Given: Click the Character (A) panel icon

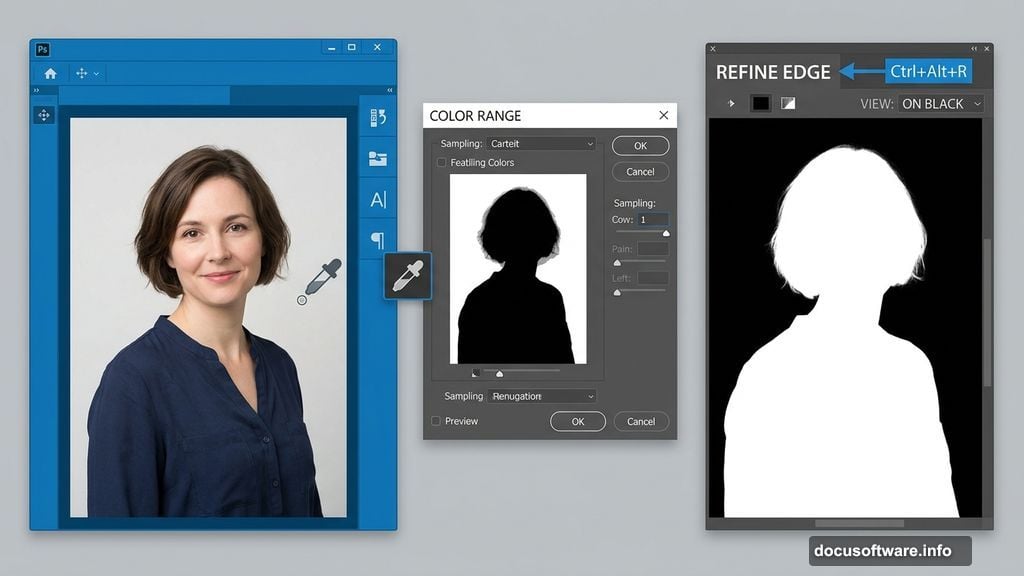Looking at the screenshot, I should tap(377, 199).
